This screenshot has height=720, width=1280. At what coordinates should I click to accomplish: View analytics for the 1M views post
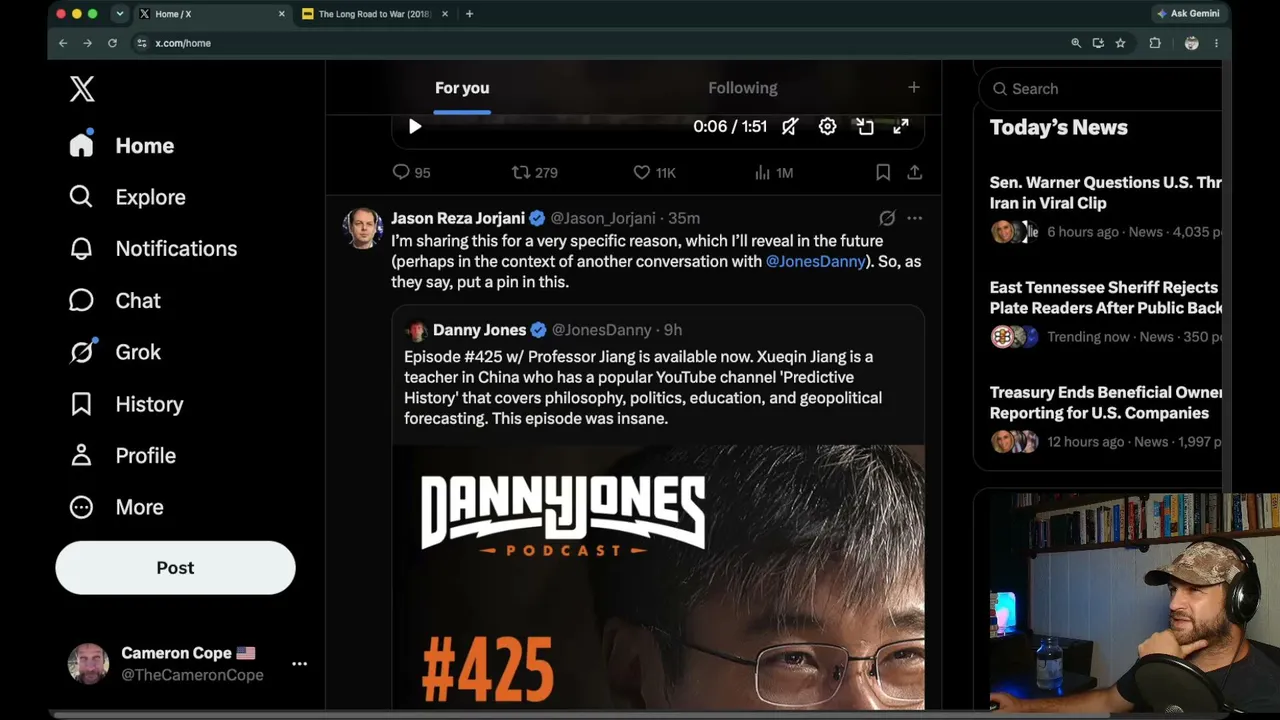pos(773,173)
